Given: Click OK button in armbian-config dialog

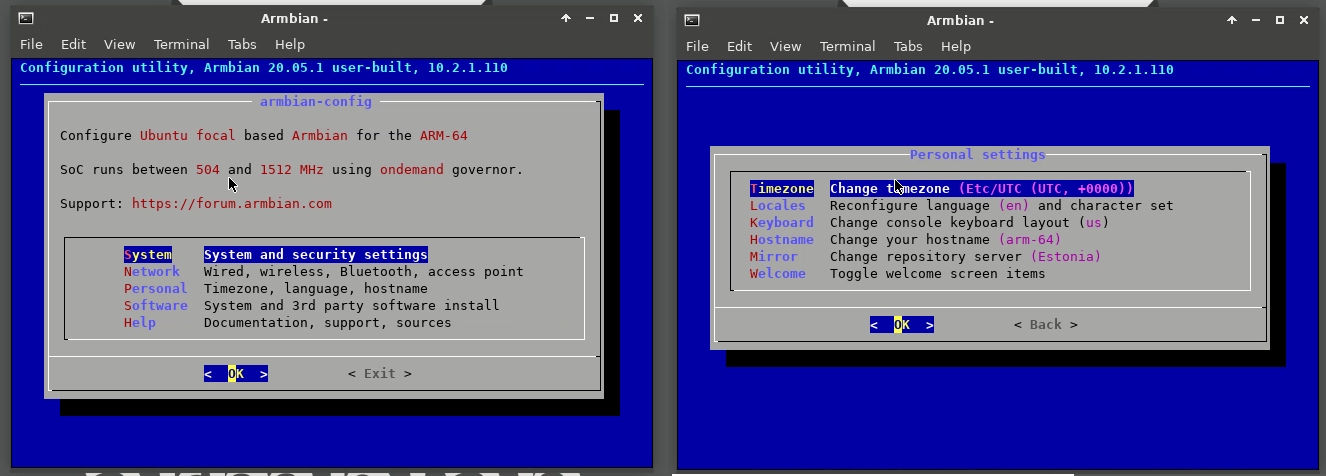Looking at the screenshot, I should (236, 373).
